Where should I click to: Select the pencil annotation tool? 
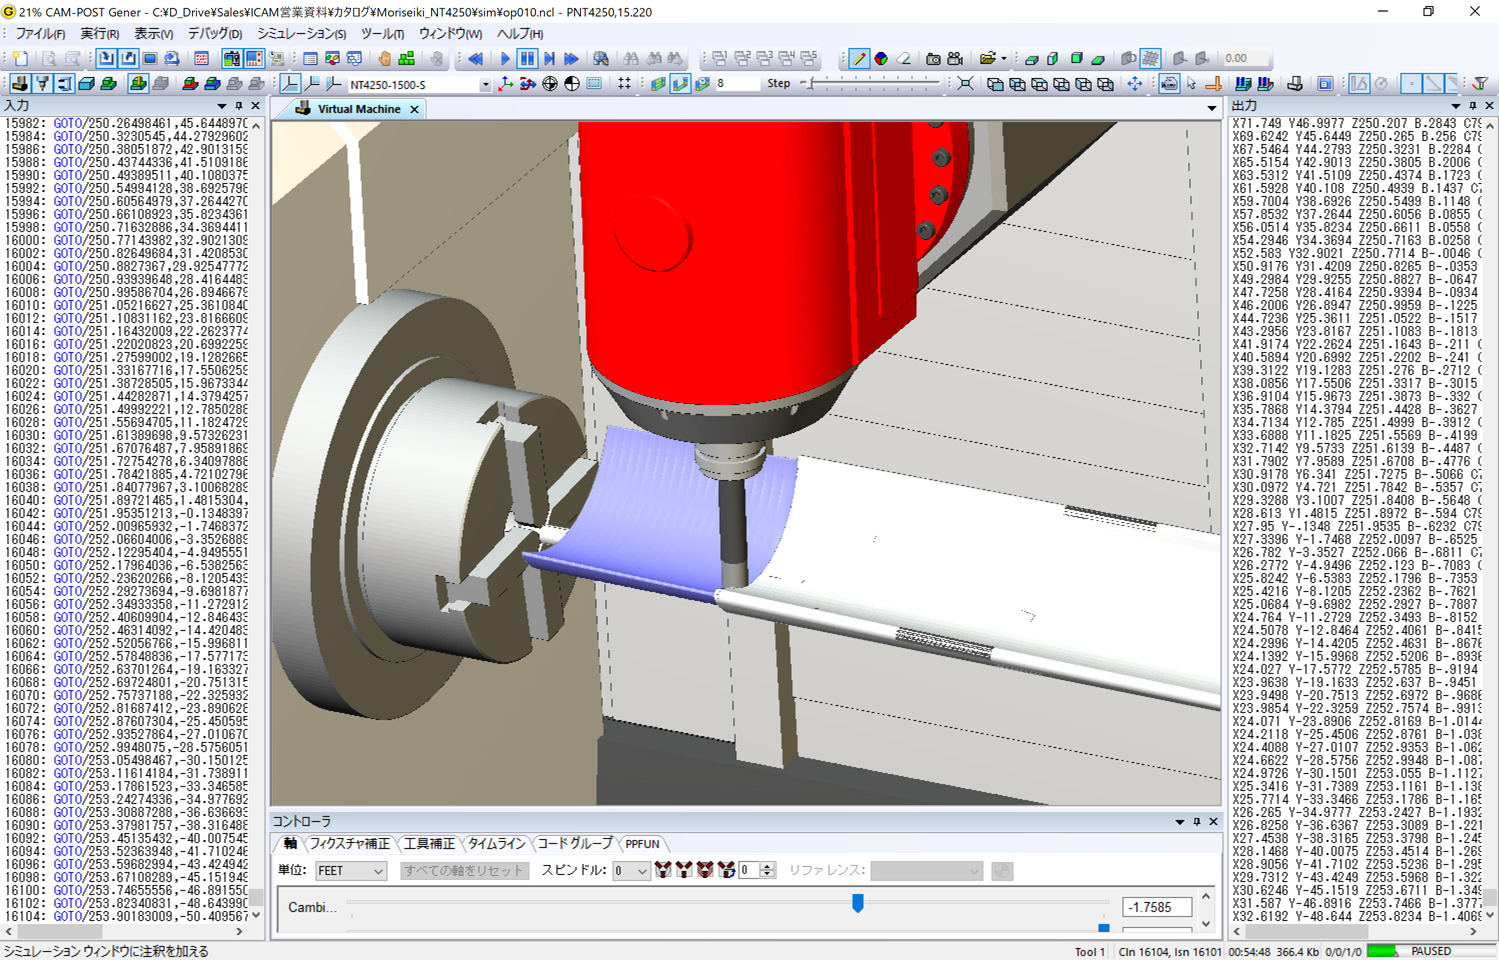click(858, 59)
